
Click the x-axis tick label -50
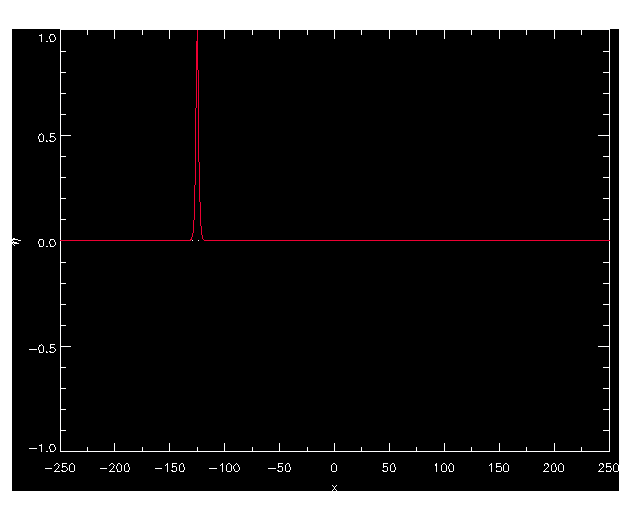click(282, 469)
